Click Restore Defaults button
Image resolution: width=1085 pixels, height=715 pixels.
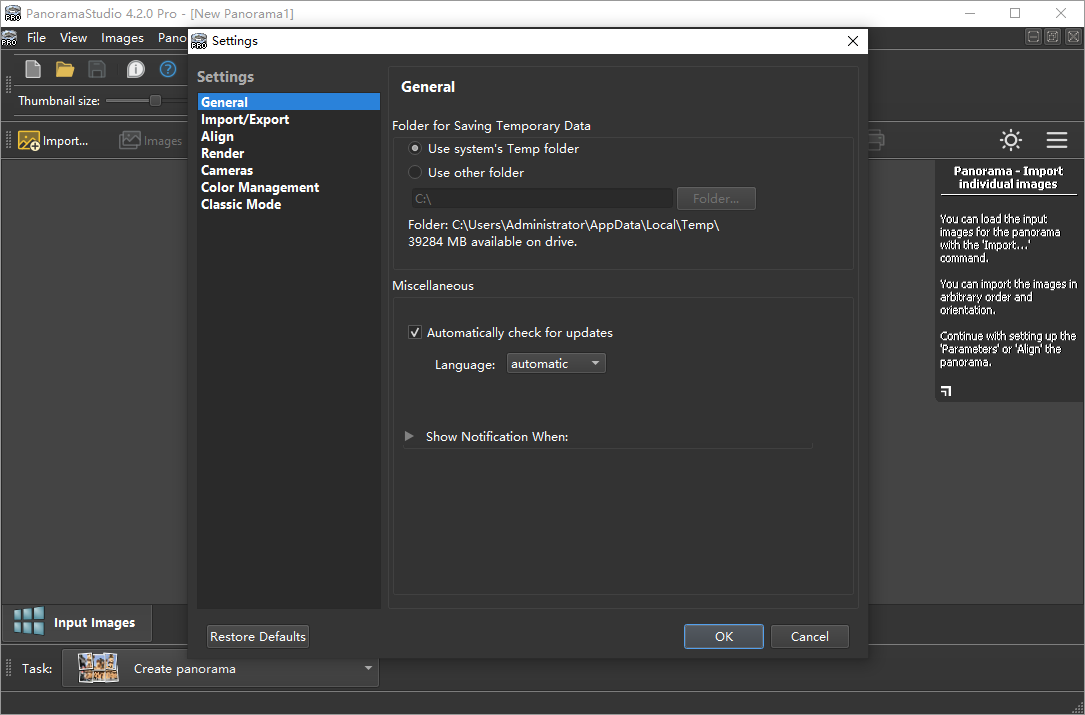(258, 636)
